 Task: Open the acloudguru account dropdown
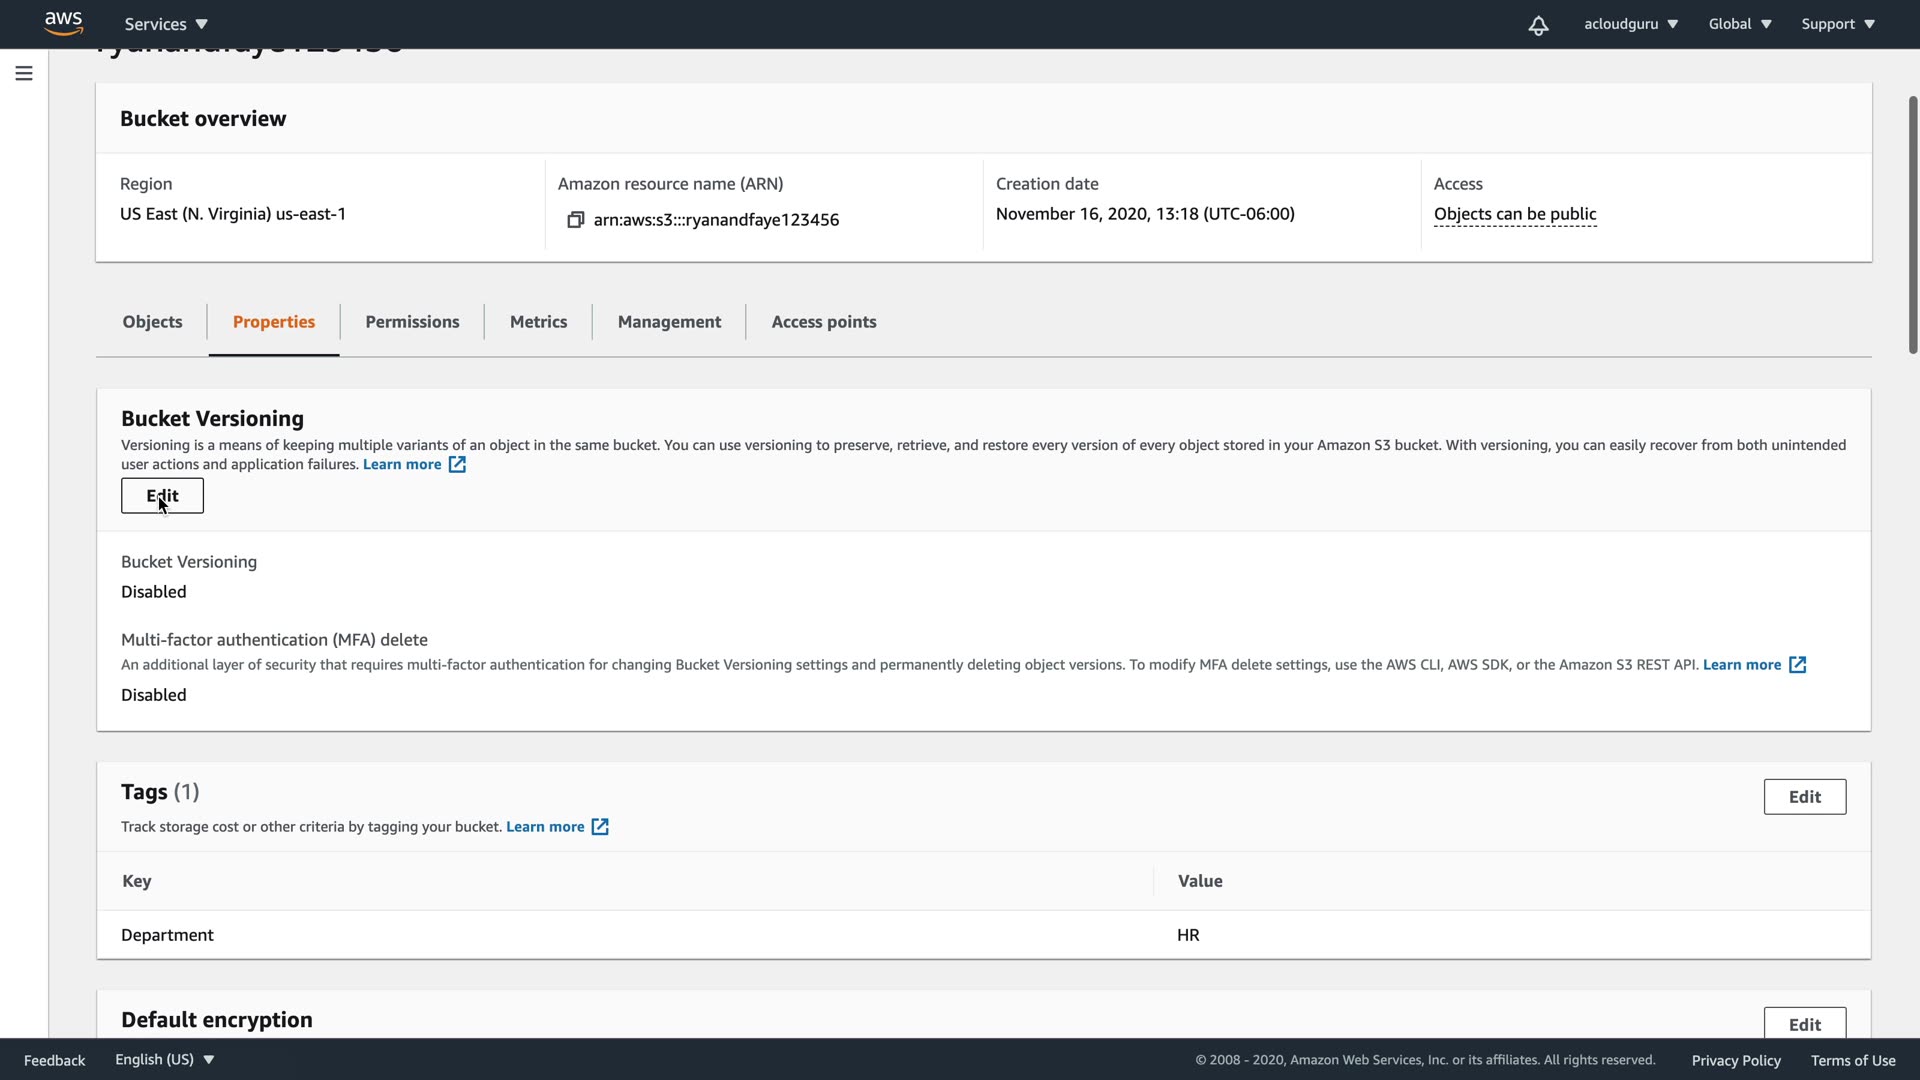click(1630, 24)
